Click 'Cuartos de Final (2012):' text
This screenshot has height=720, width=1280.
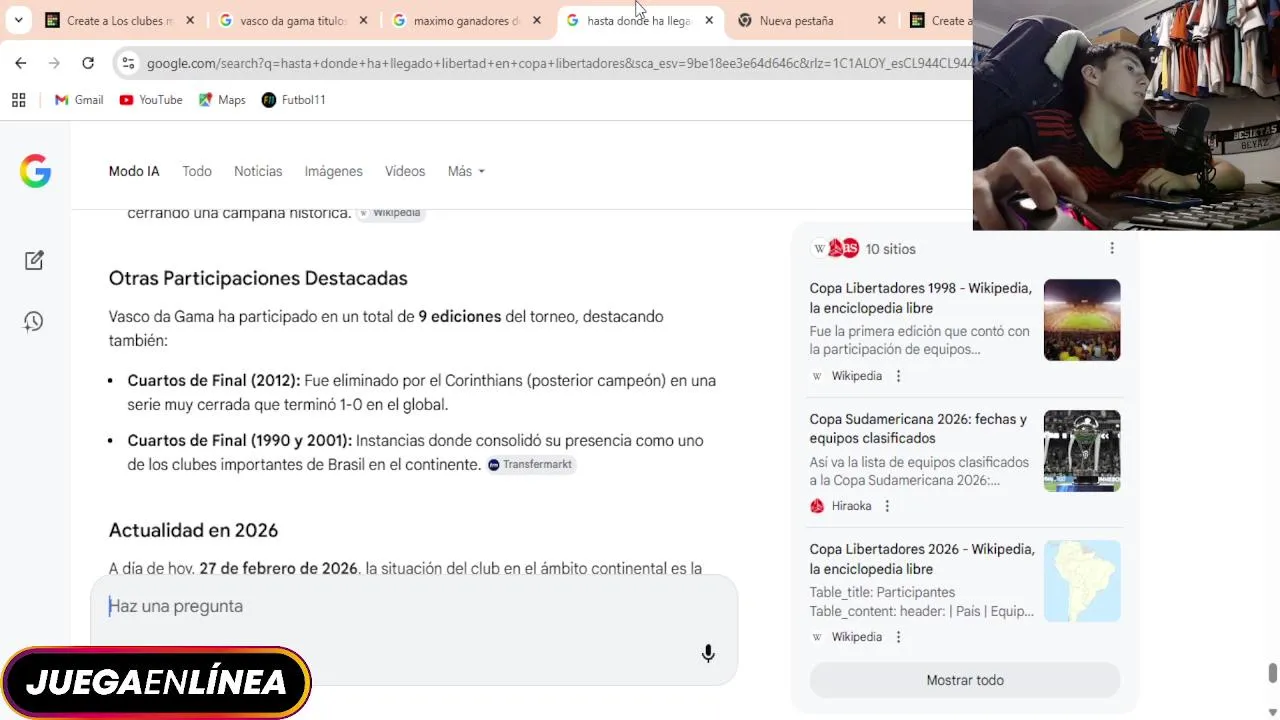[213, 380]
